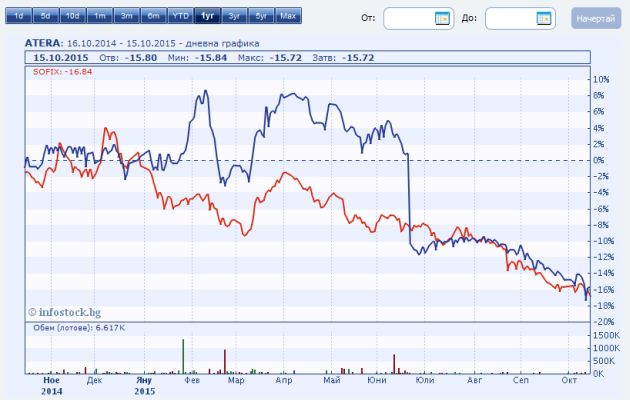Click the tall green volume bar near Фев
The image size is (630, 400).
(183, 357)
